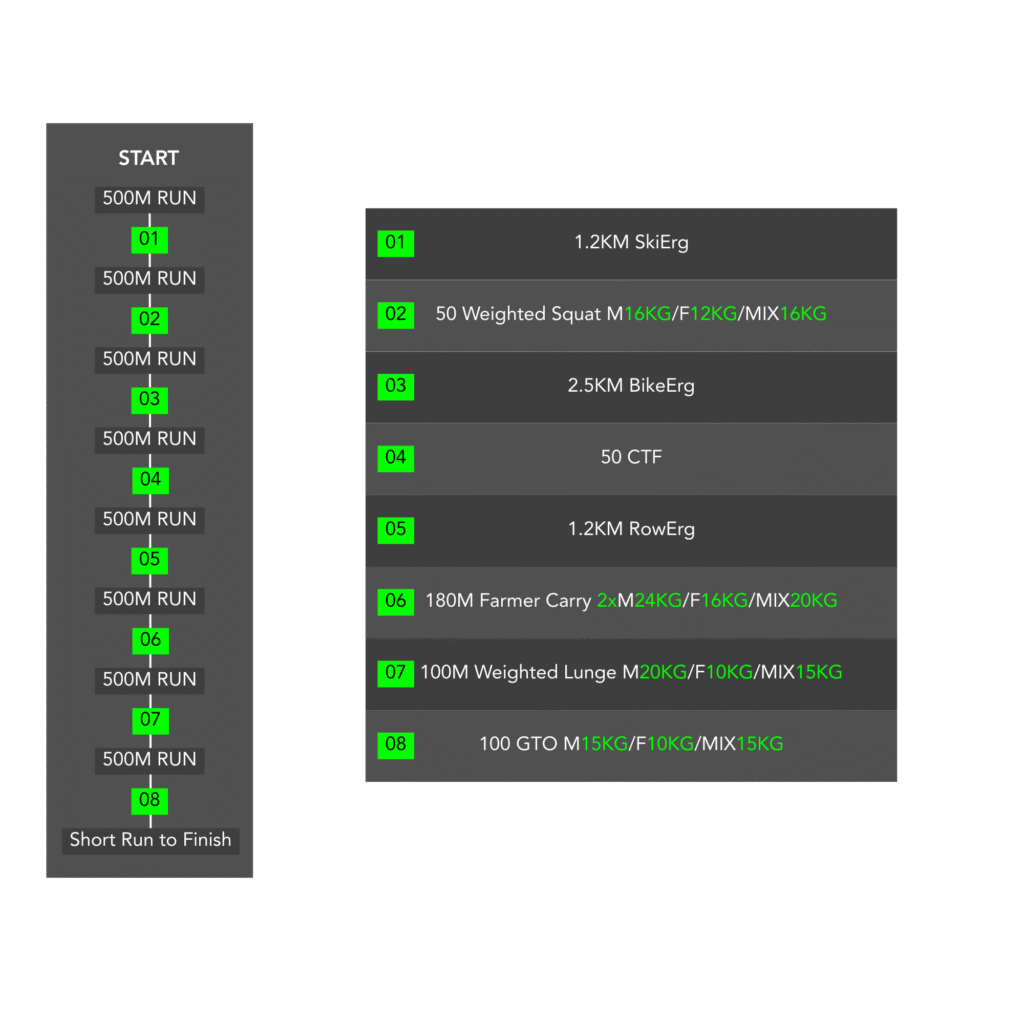Click the 180M Farmer Carry description
Screen dimensions: 1024x1024
tap(631, 601)
